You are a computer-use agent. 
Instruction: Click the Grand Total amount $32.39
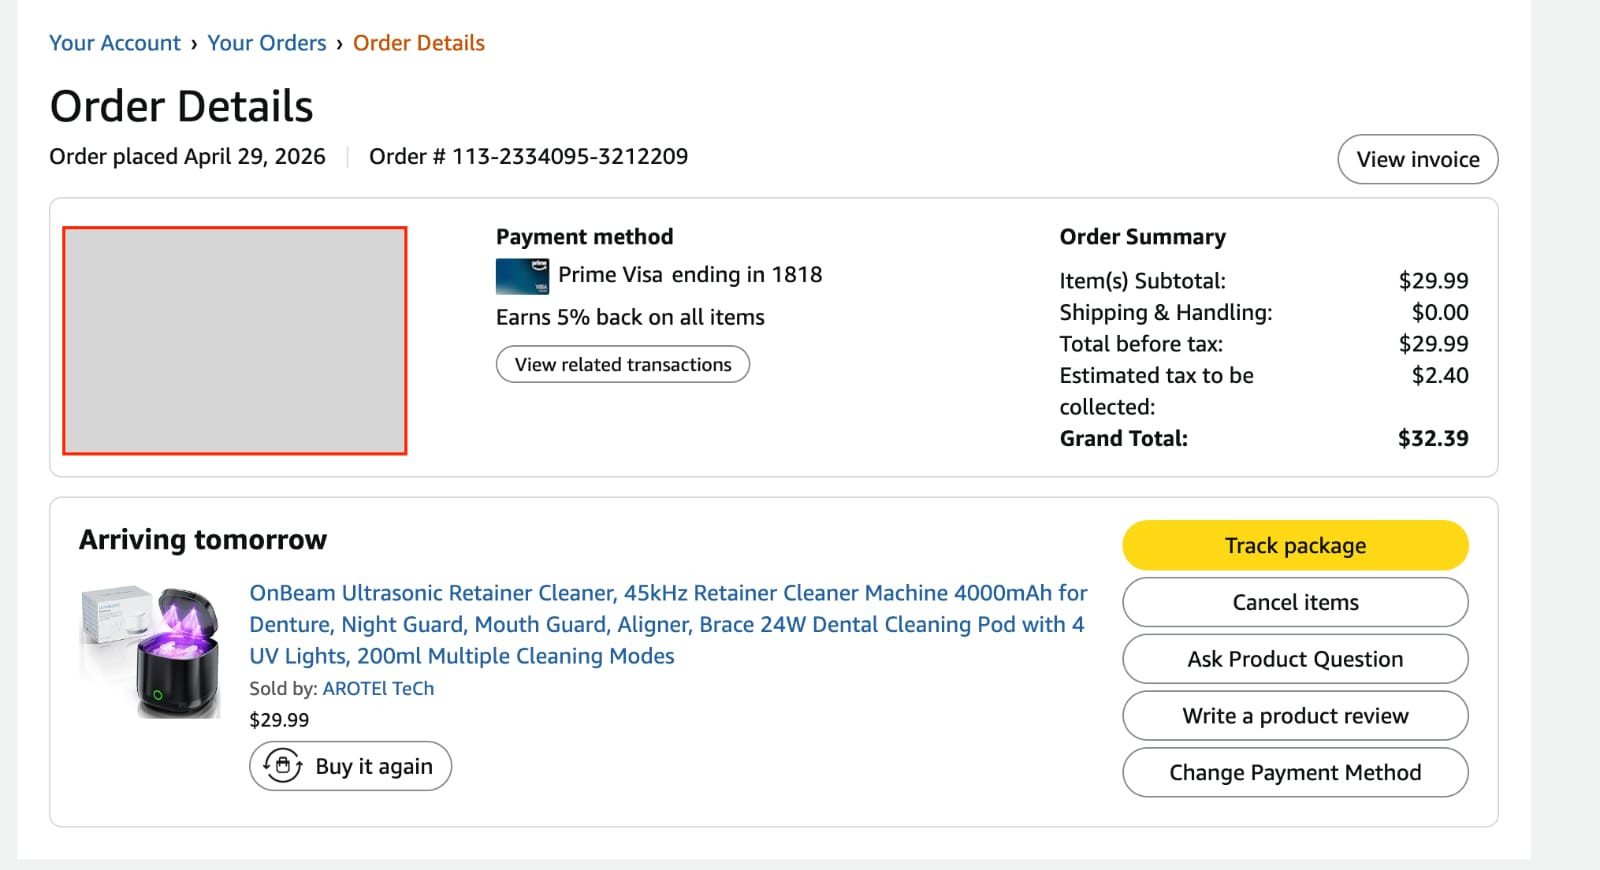(1433, 438)
